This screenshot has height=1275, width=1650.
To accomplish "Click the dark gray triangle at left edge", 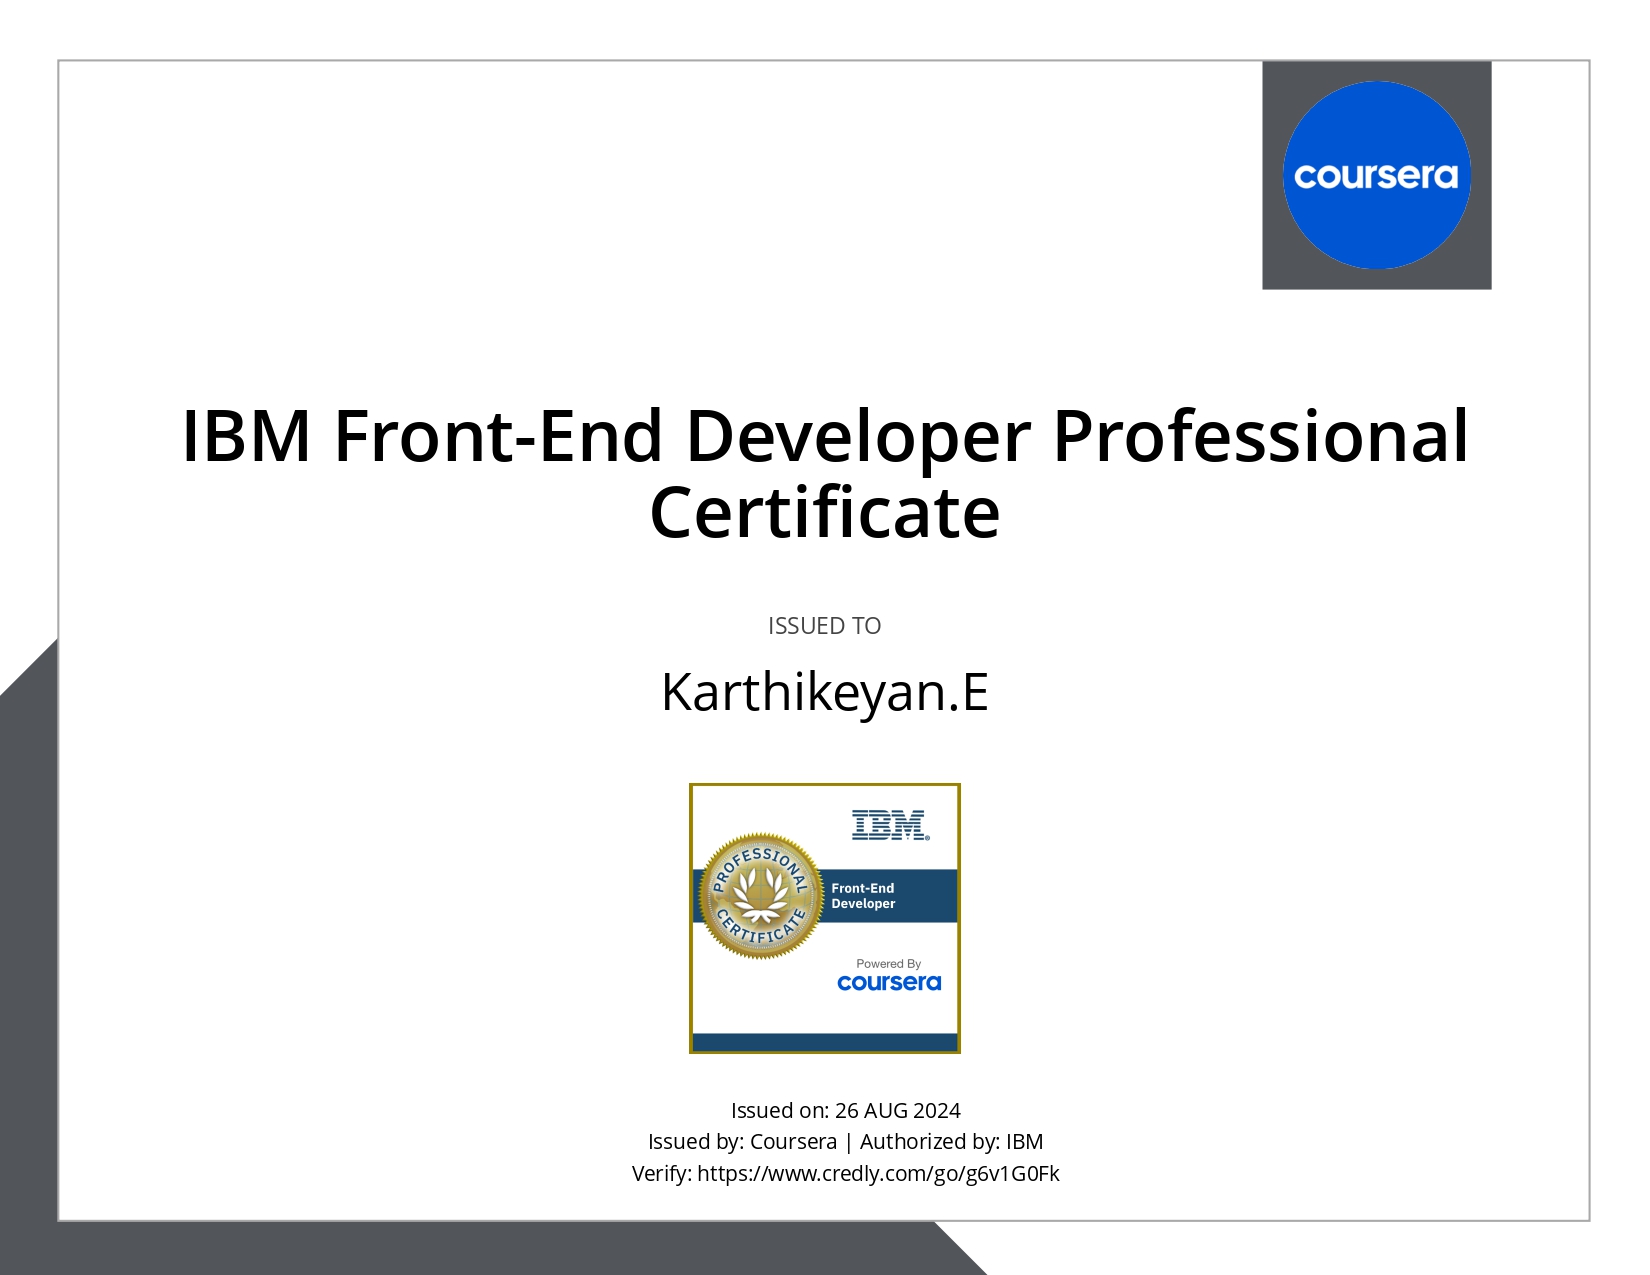I will [x=28, y=900].
